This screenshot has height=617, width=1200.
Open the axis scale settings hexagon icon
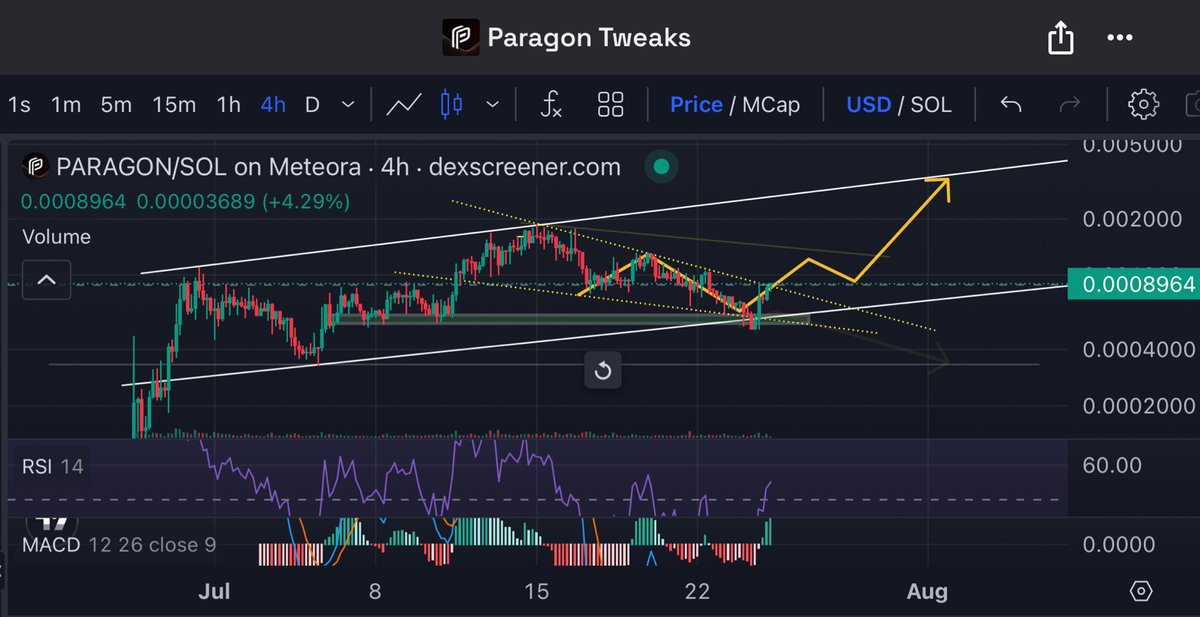[x=1142, y=591]
